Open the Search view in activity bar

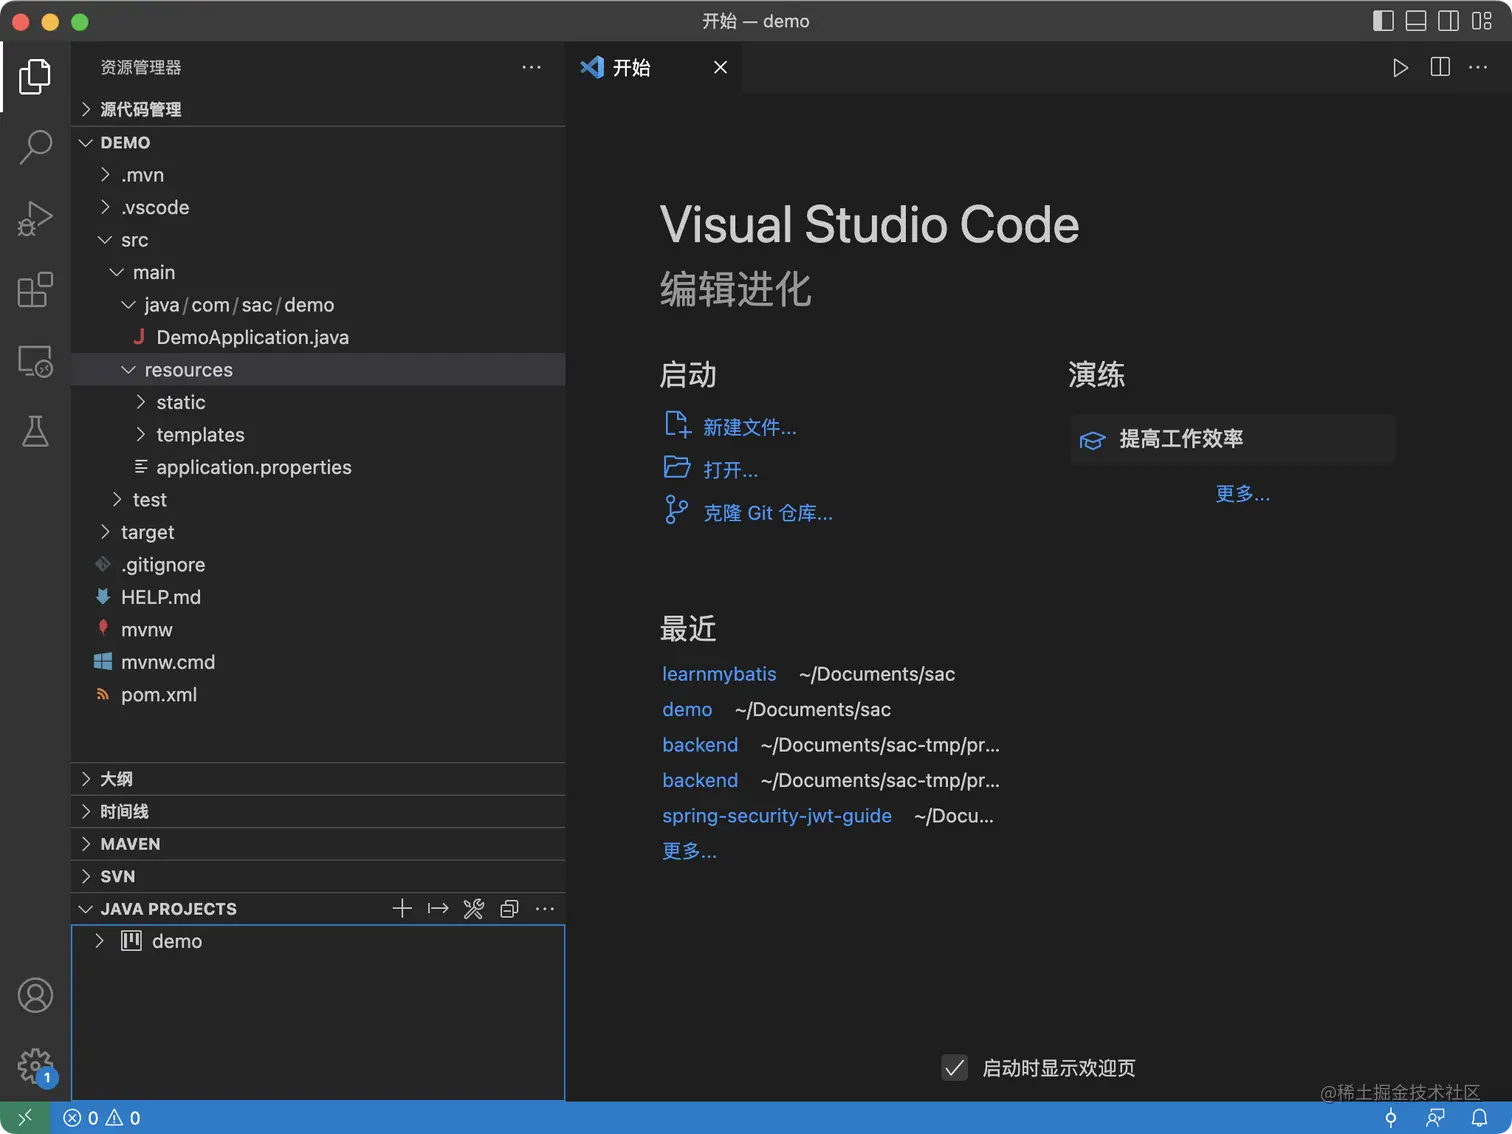(x=35, y=147)
